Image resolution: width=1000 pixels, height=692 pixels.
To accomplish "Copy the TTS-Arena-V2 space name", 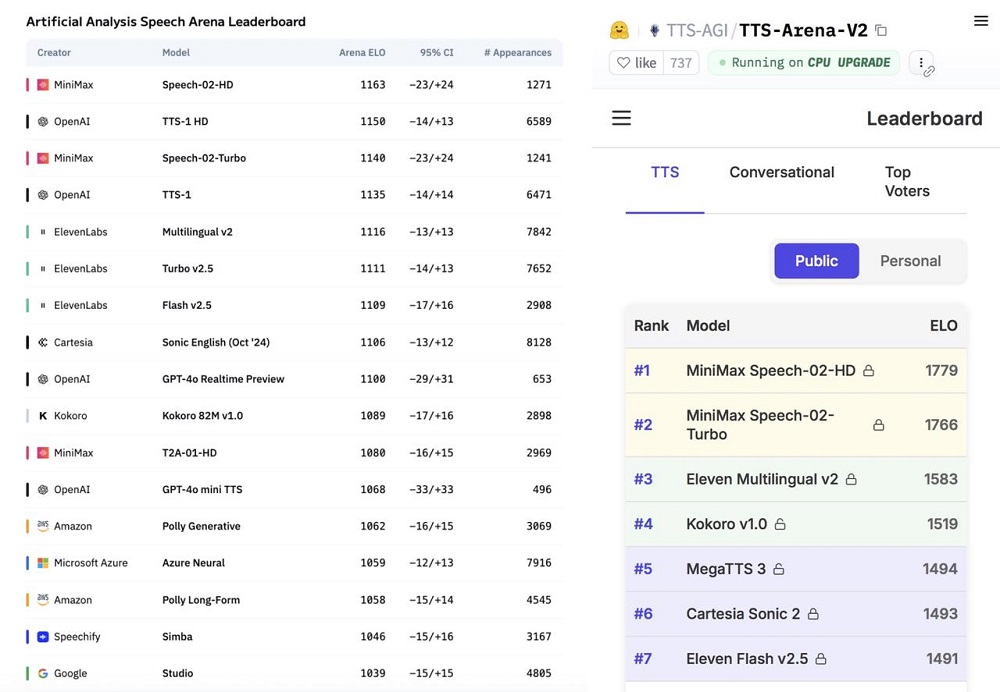I will pos(880,31).
